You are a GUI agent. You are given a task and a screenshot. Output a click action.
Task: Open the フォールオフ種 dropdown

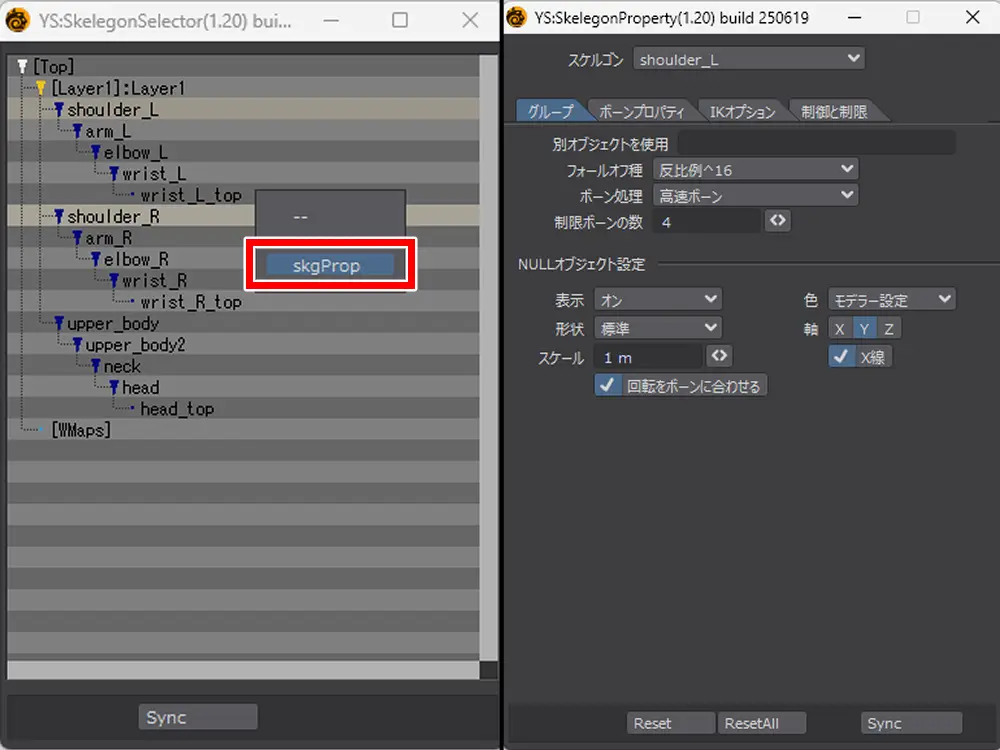755,170
